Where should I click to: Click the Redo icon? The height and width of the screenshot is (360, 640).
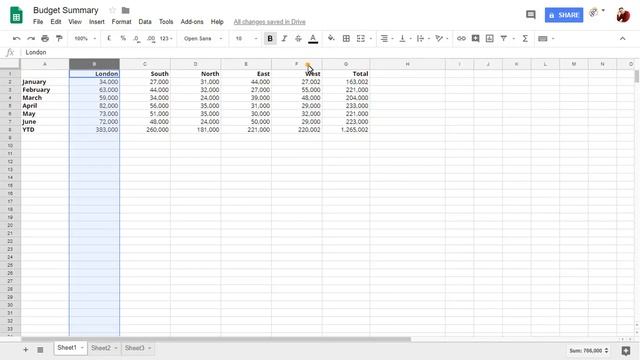31,38
